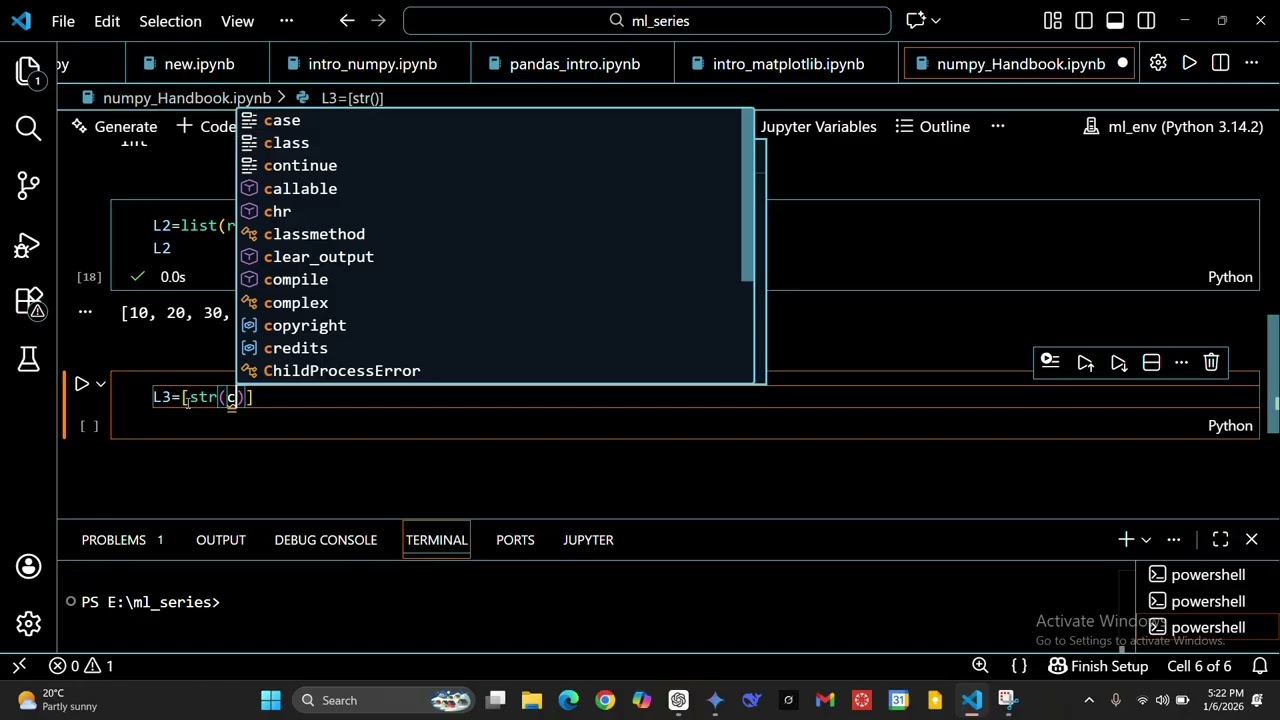Maximize the terminal panel size
The image size is (1280, 720).
pos(1220,540)
